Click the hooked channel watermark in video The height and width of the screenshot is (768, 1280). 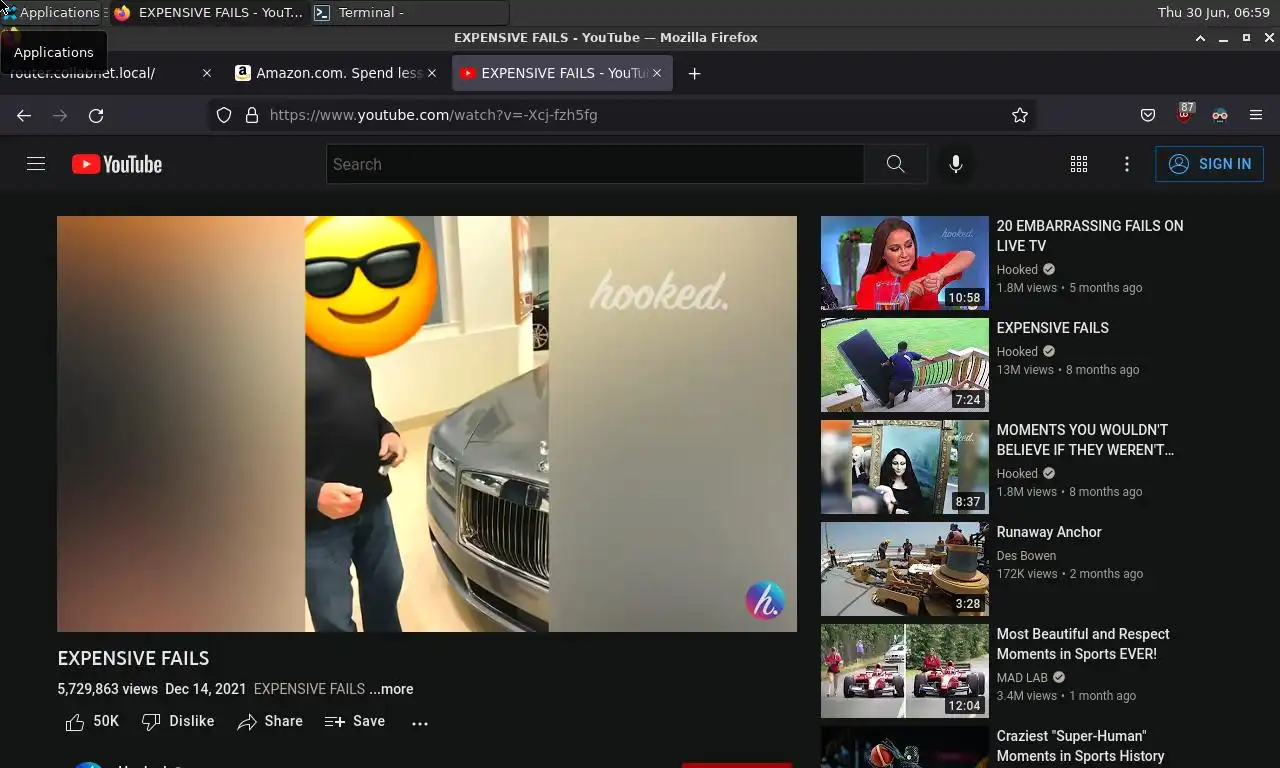765,601
